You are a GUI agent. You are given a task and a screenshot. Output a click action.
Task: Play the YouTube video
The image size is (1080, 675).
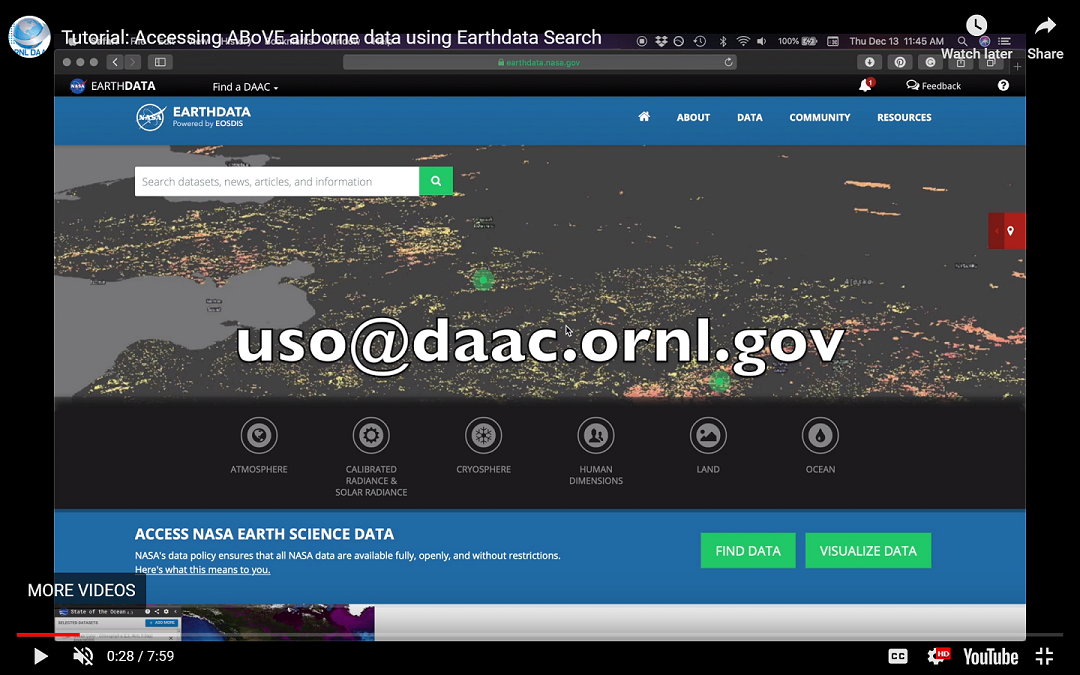pos(41,656)
